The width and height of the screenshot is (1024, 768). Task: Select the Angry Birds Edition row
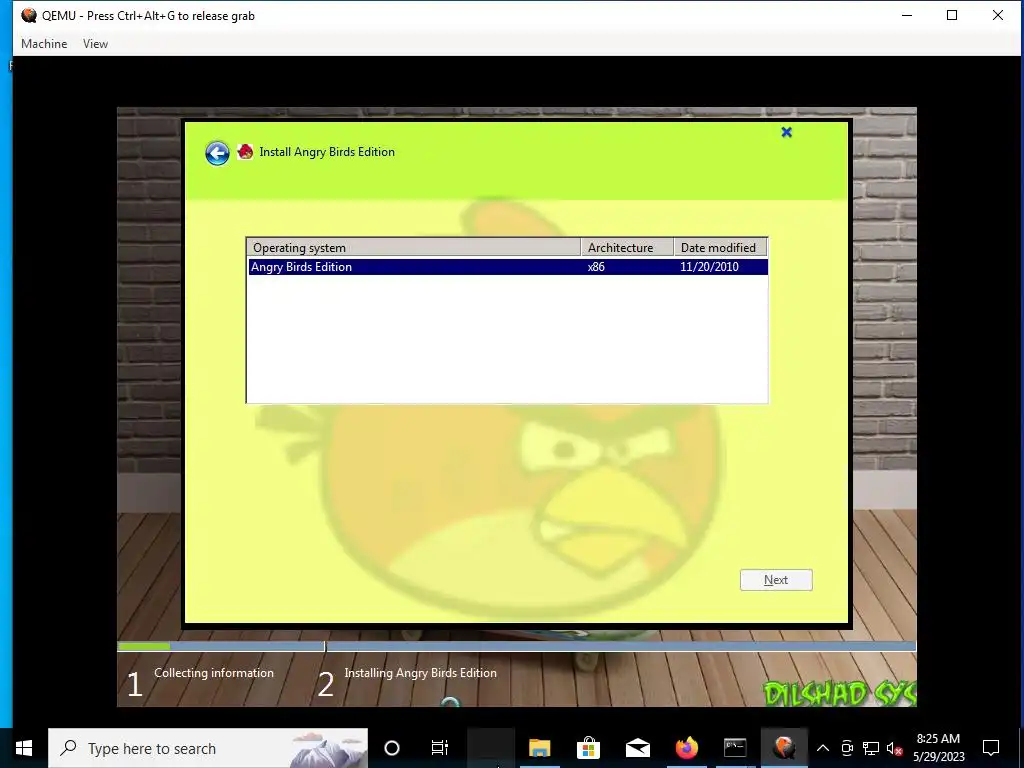[x=507, y=266]
